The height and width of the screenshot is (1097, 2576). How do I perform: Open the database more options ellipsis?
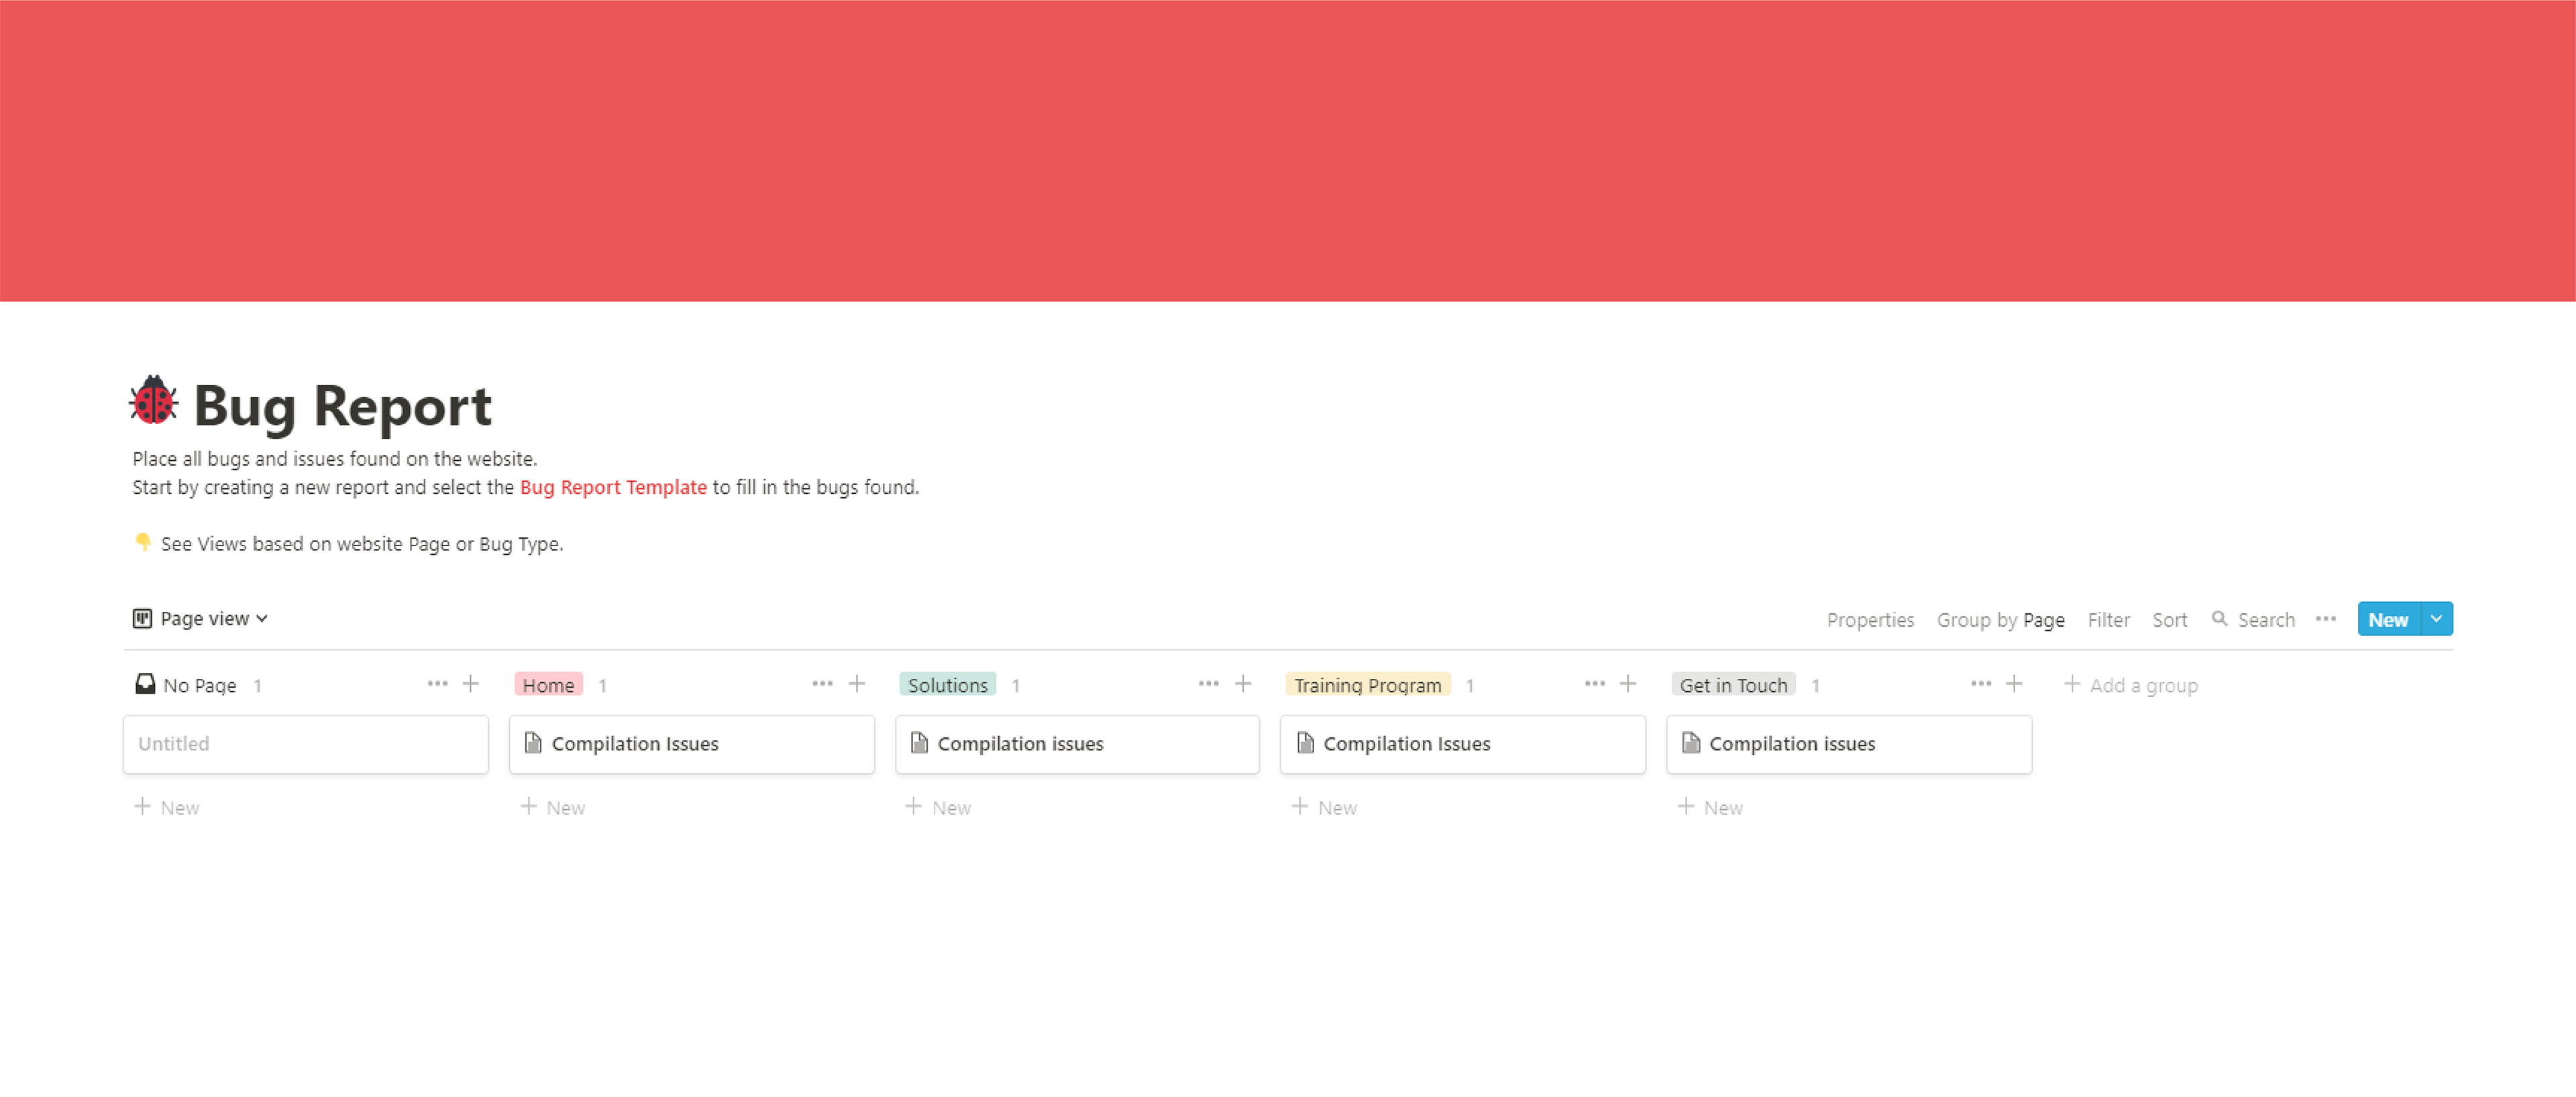pos(2325,619)
